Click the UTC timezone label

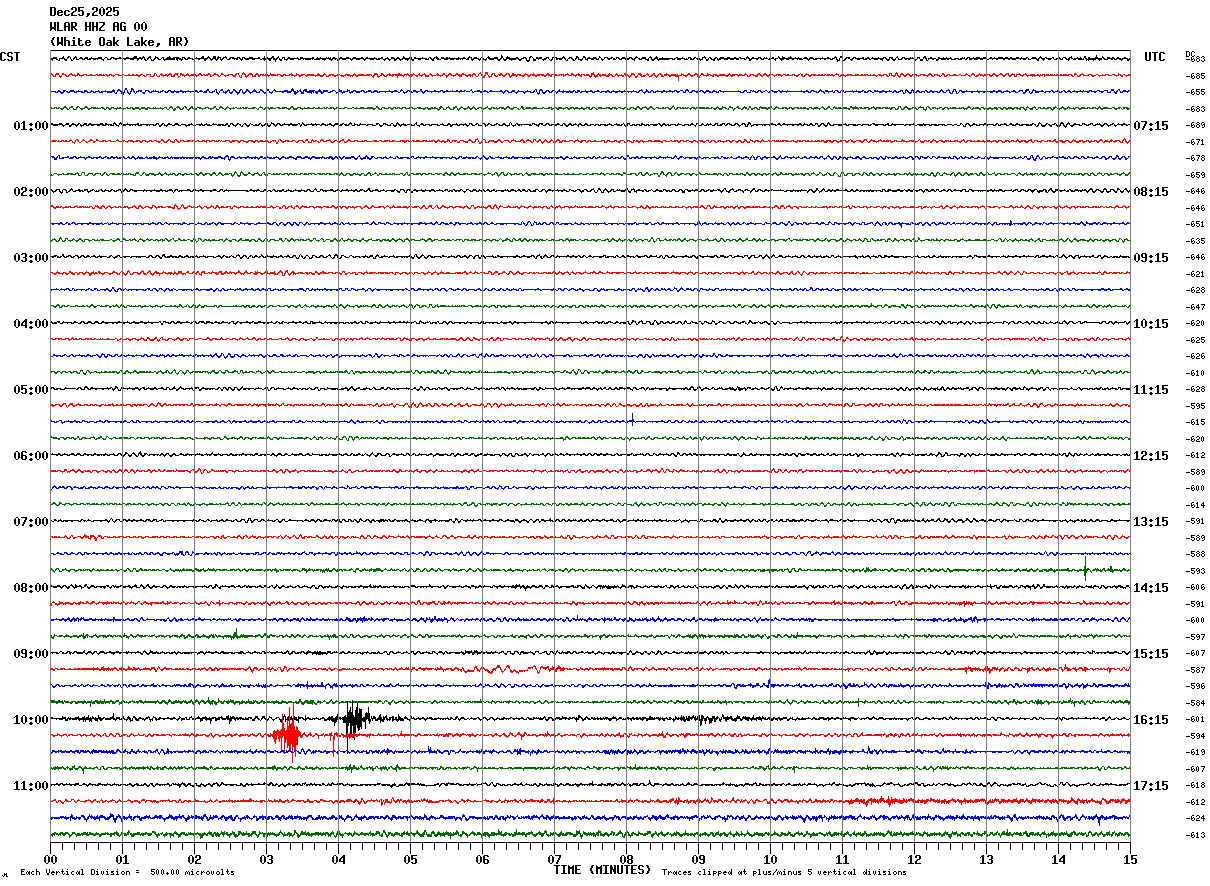[x=1155, y=57]
